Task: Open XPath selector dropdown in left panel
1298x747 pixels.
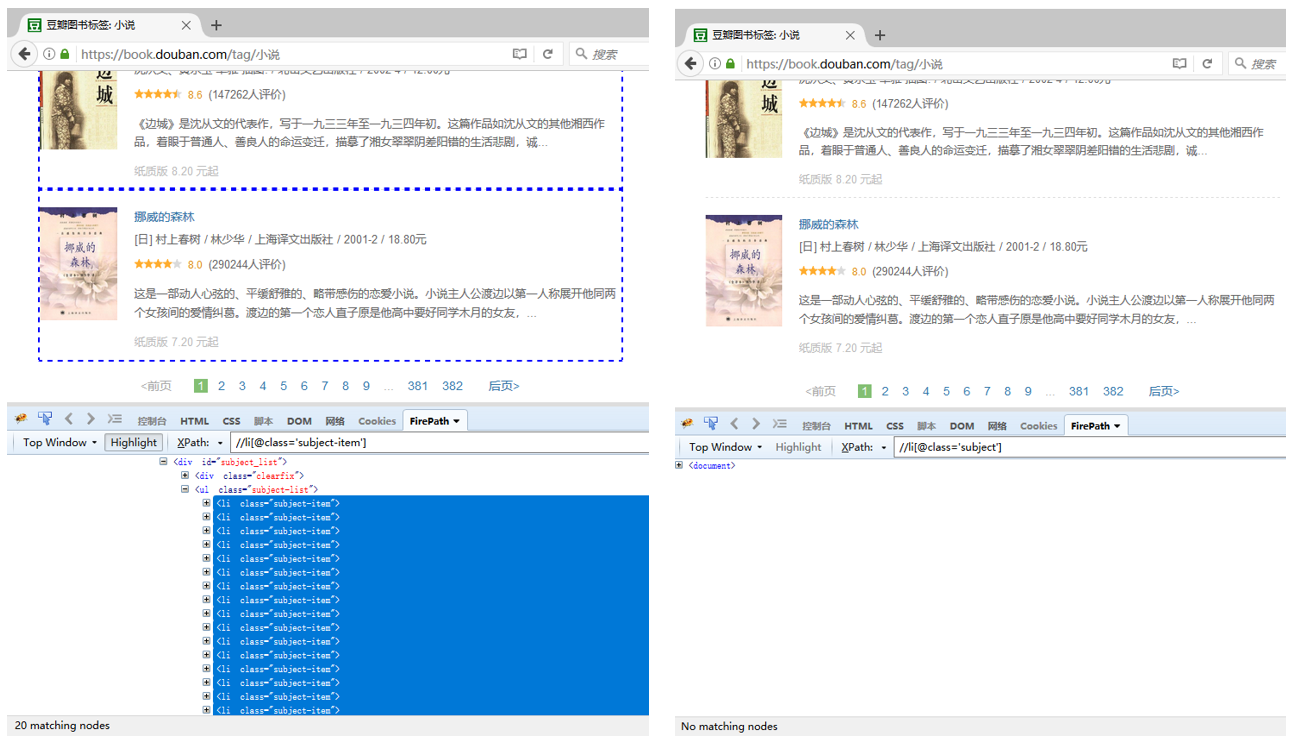Action: tap(219, 443)
